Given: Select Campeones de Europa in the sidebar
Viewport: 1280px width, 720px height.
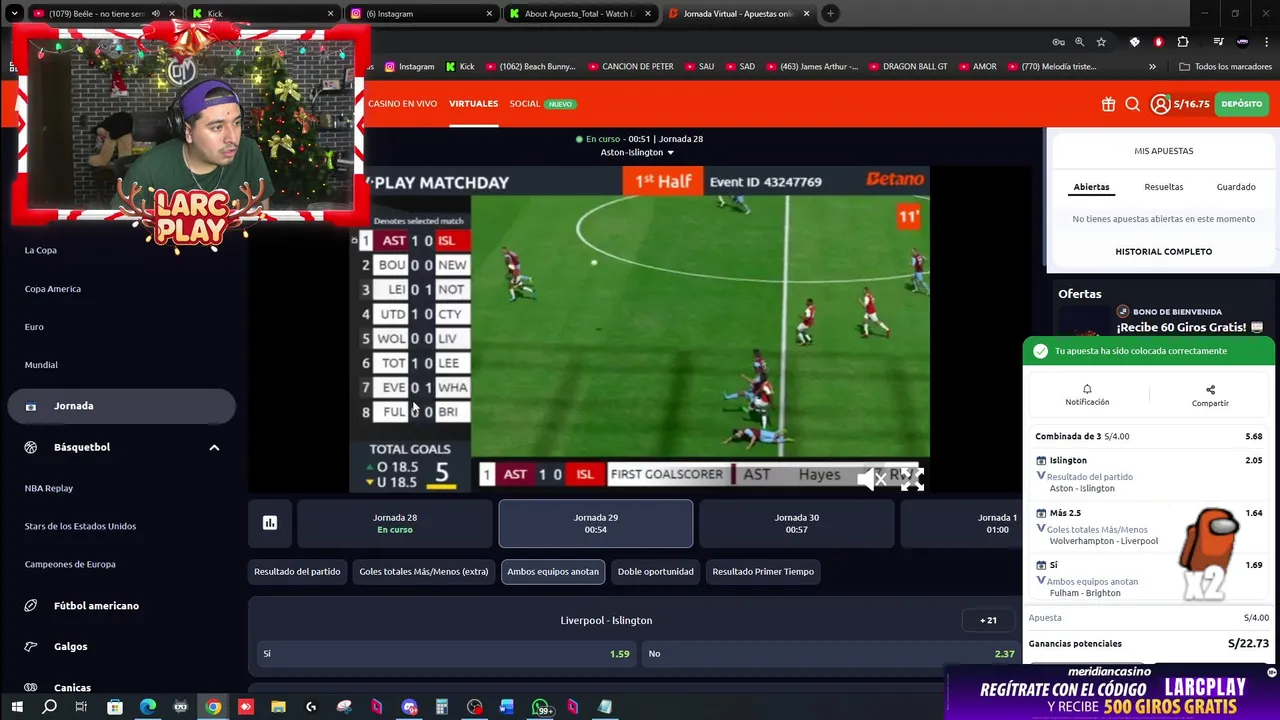Looking at the screenshot, I should [x=70, y=564].
